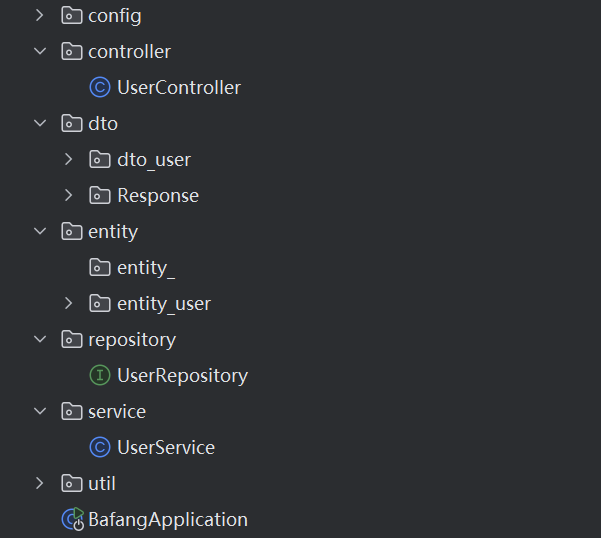Collapse the repository package chevron
This screenshot has width=601, height=538.
(x=40, y=339)
